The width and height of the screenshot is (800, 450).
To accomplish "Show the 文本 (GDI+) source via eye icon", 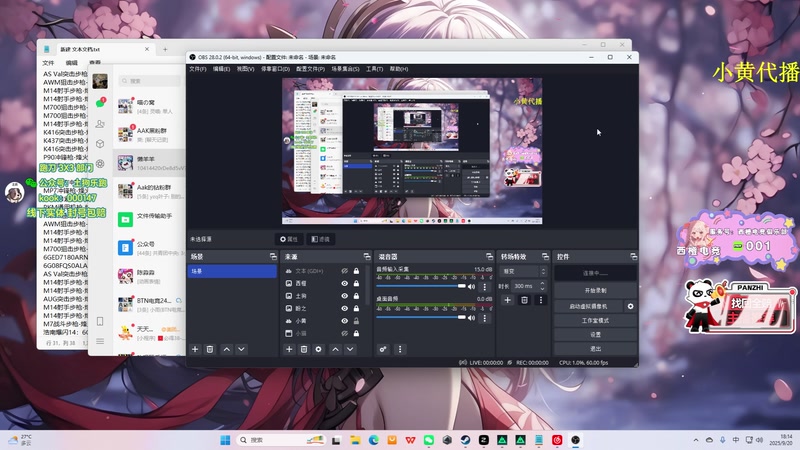I will pyautogui.click(x=344, y=271).
